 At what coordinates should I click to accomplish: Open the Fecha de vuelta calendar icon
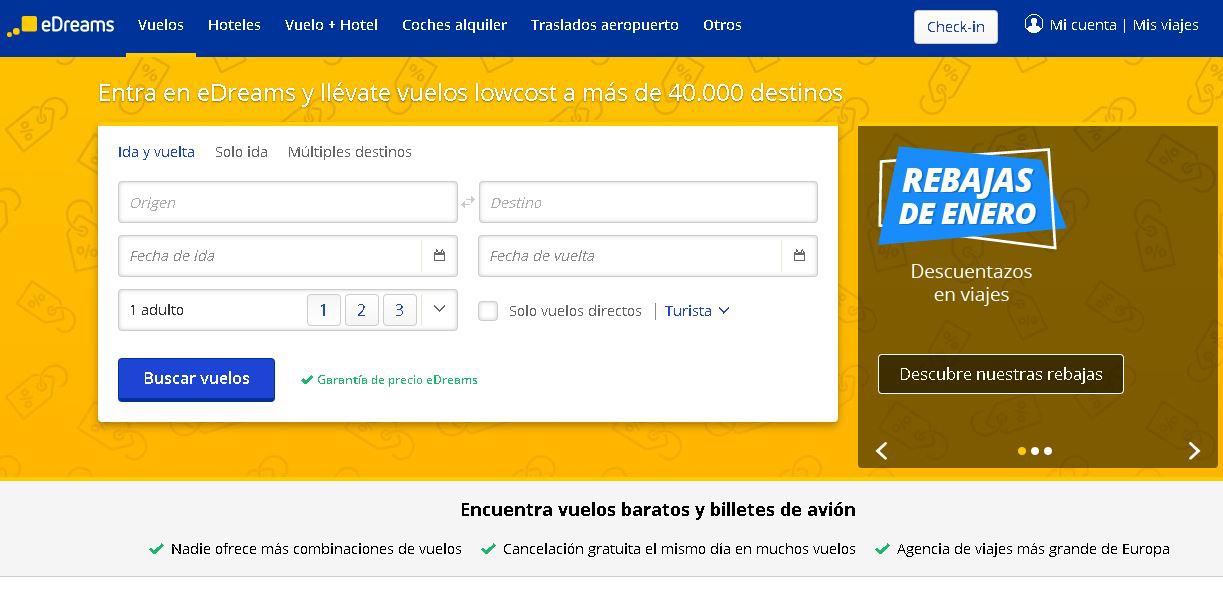[799, 256]
